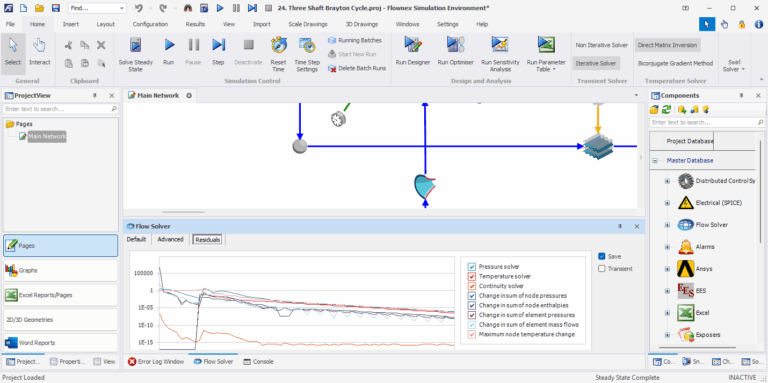Open the Find combo box dropdown

pyautogui.click(x=121, y=8)
